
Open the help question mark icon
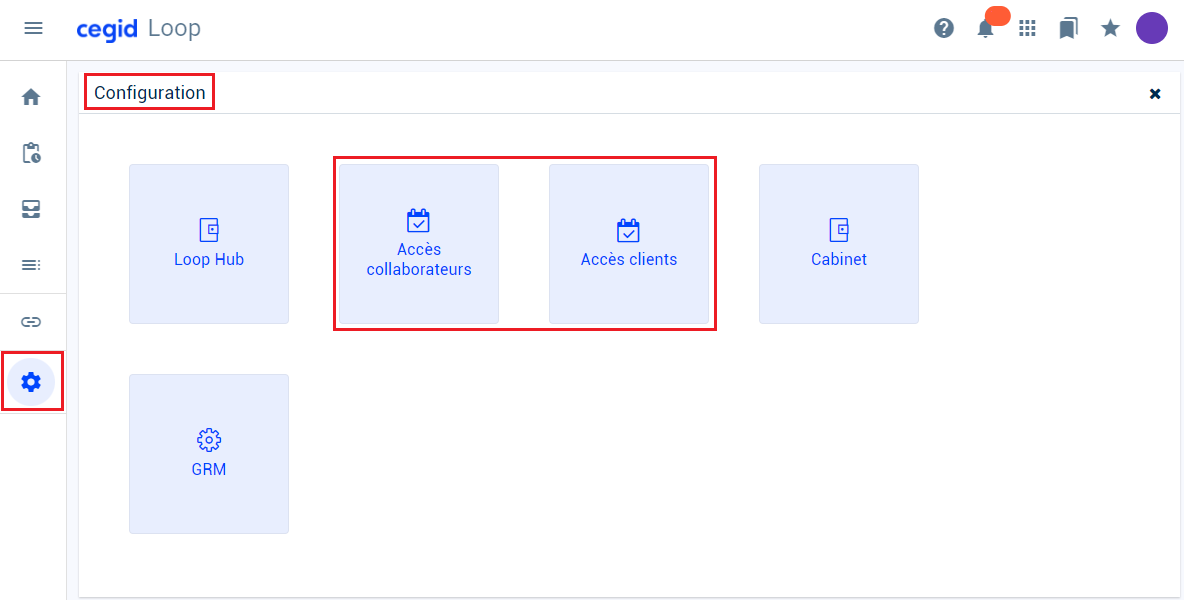944,29
